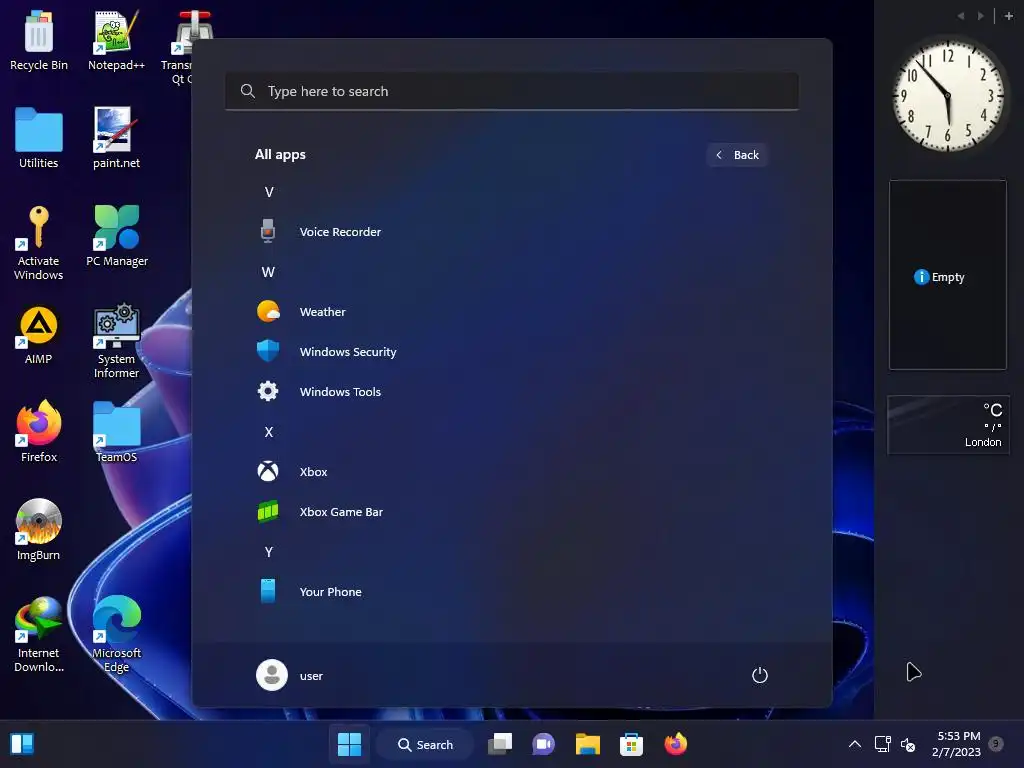The width and height of the screenshot is (1024, 768).
Task: Click the power button in Start menu
Action: coord(760,675)
